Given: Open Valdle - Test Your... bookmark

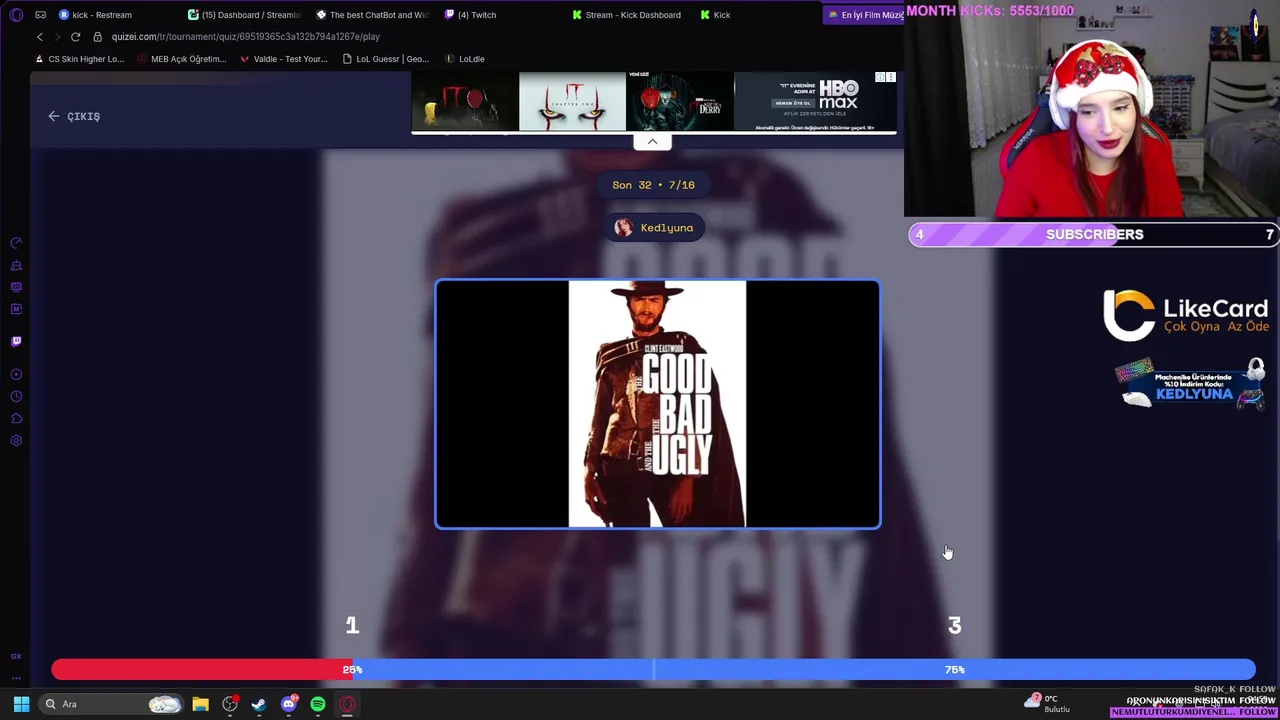Looking at the screenshot, I should coord(283,59).
